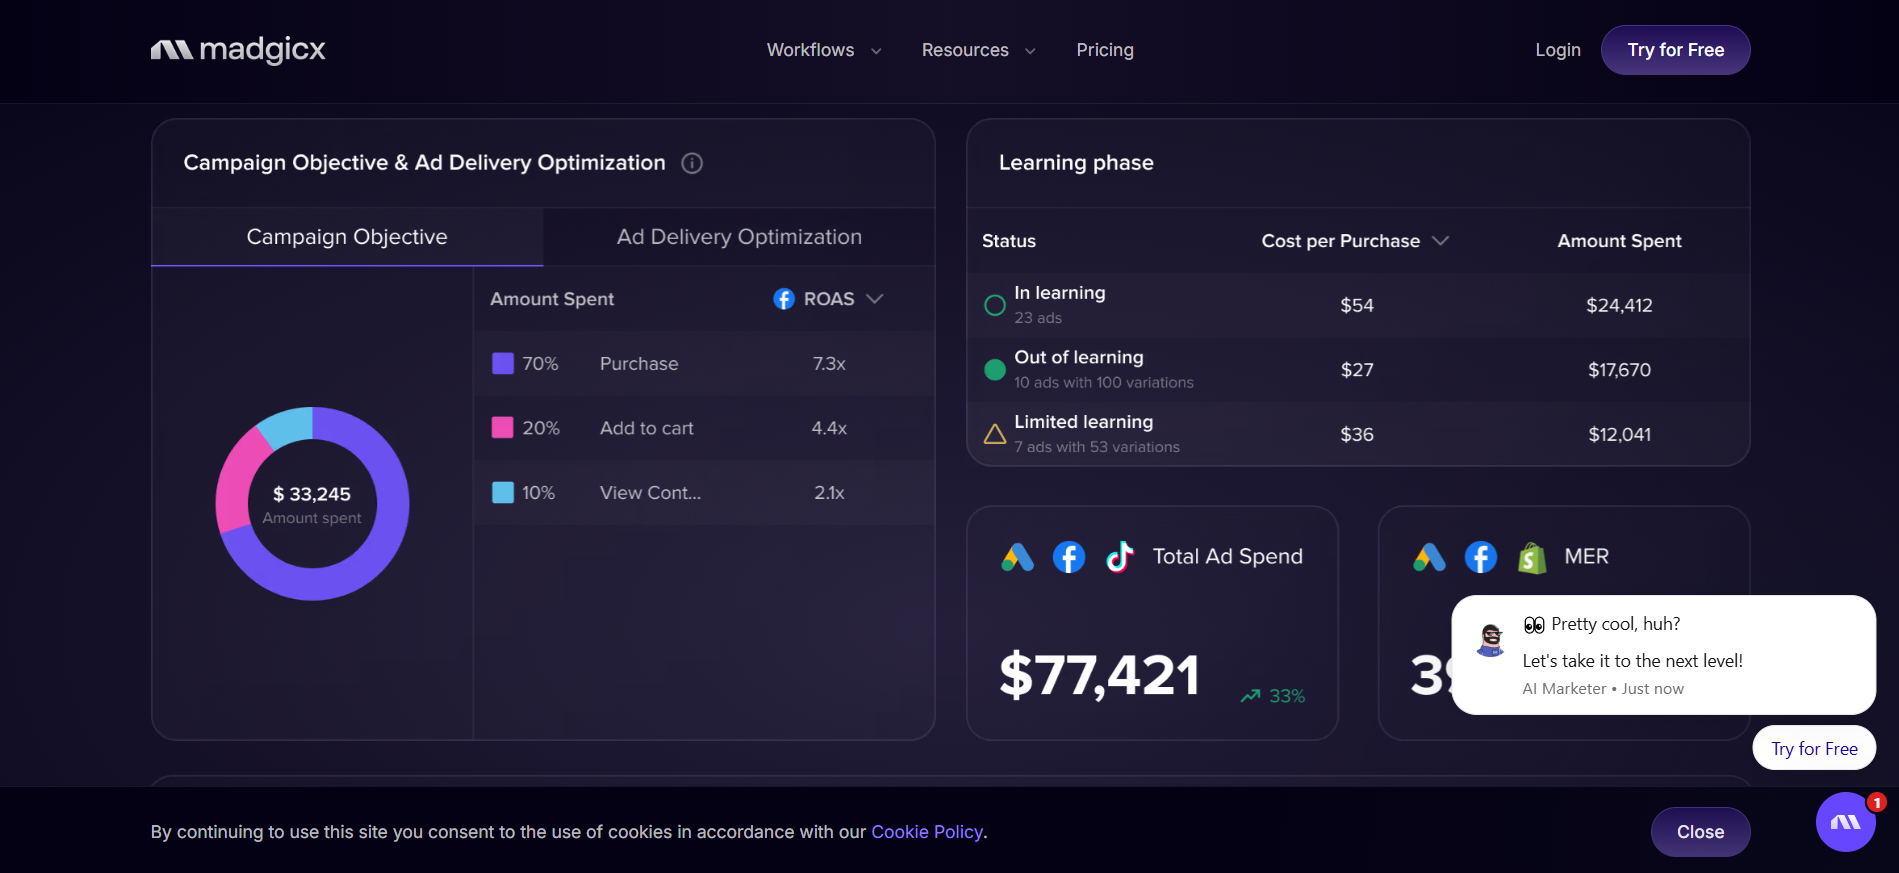Screen dimensions: 1899x873
Task: Open the ROAS metric dropdown arrow
Action: [875, 299]
